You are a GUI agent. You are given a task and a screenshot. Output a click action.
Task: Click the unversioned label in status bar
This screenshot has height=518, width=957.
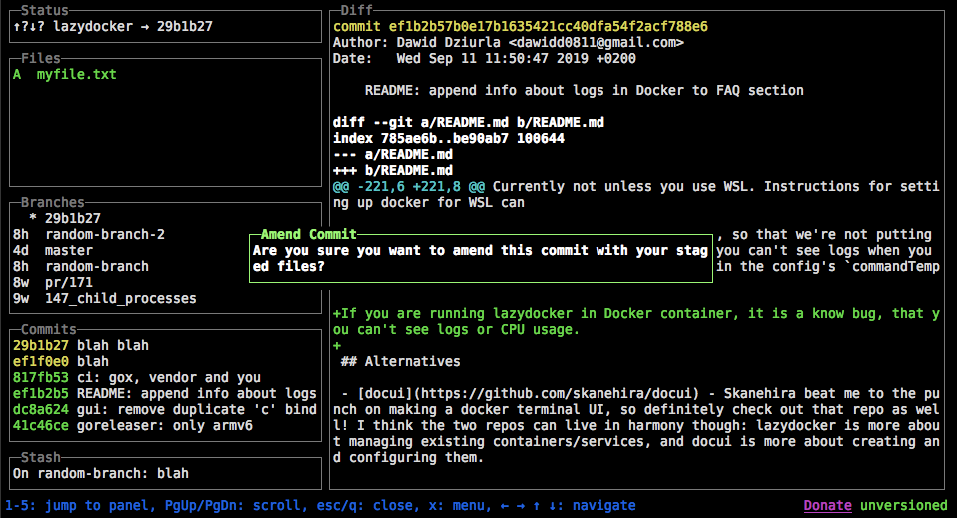pos(903,505)
